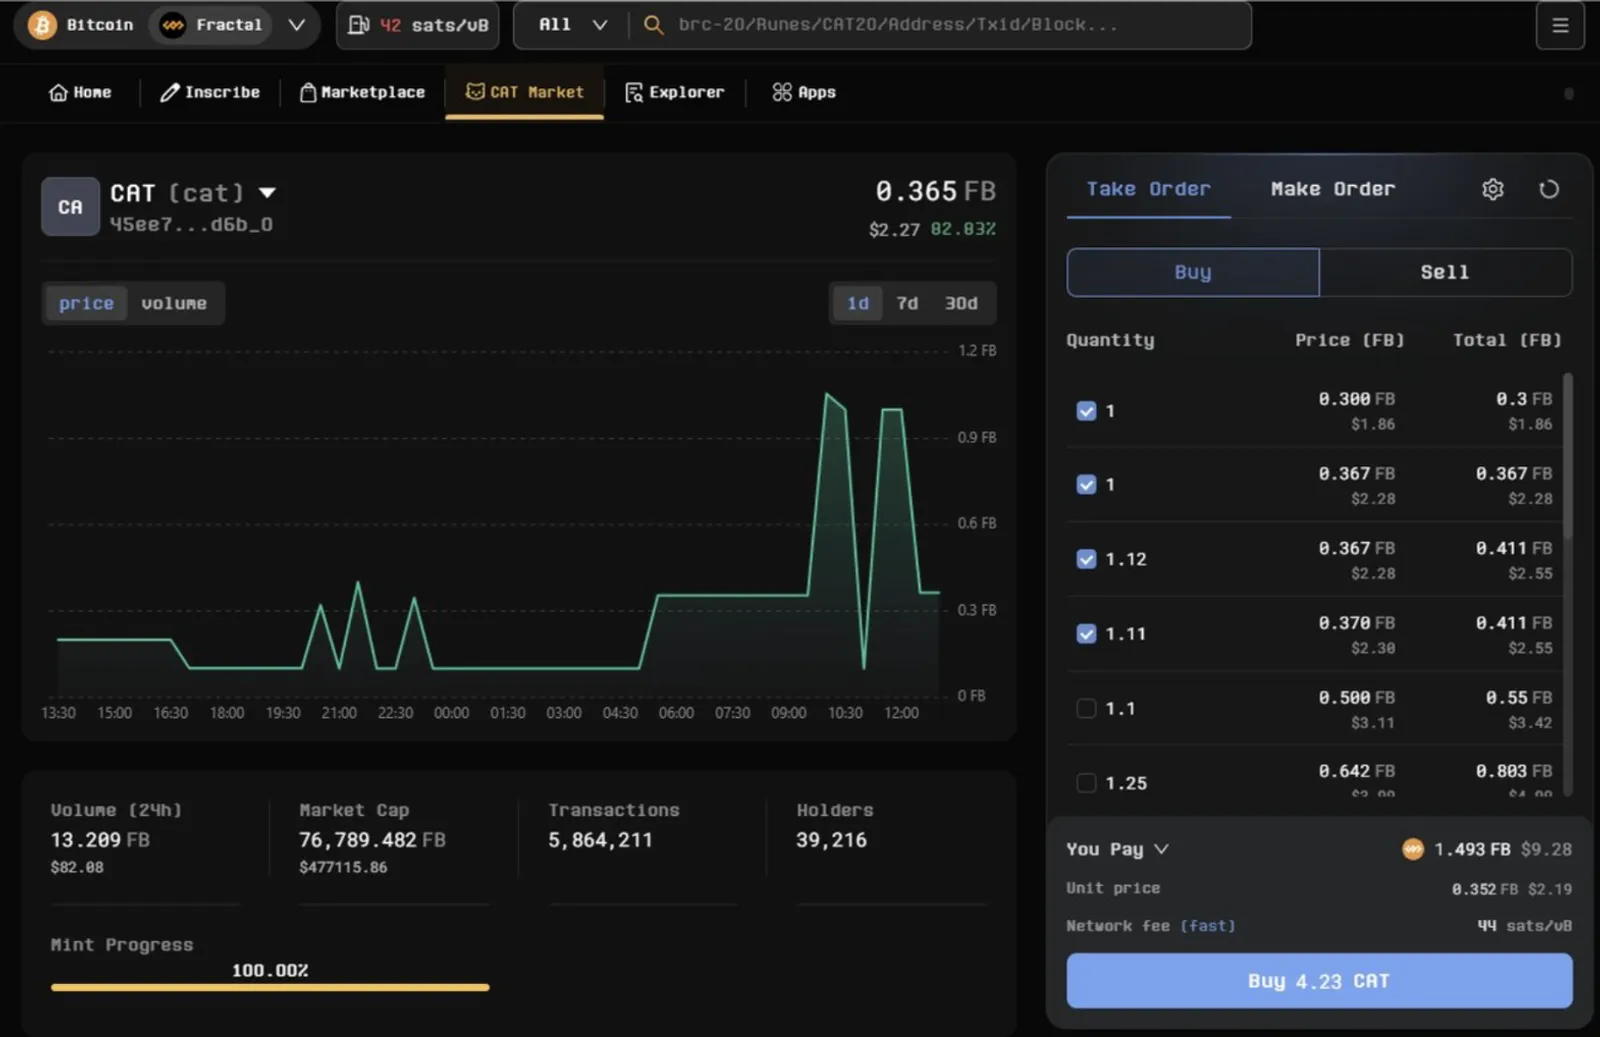Click the Total (FB) column header
This screenshot has height=1037, width=1600.
[1507, 341]
